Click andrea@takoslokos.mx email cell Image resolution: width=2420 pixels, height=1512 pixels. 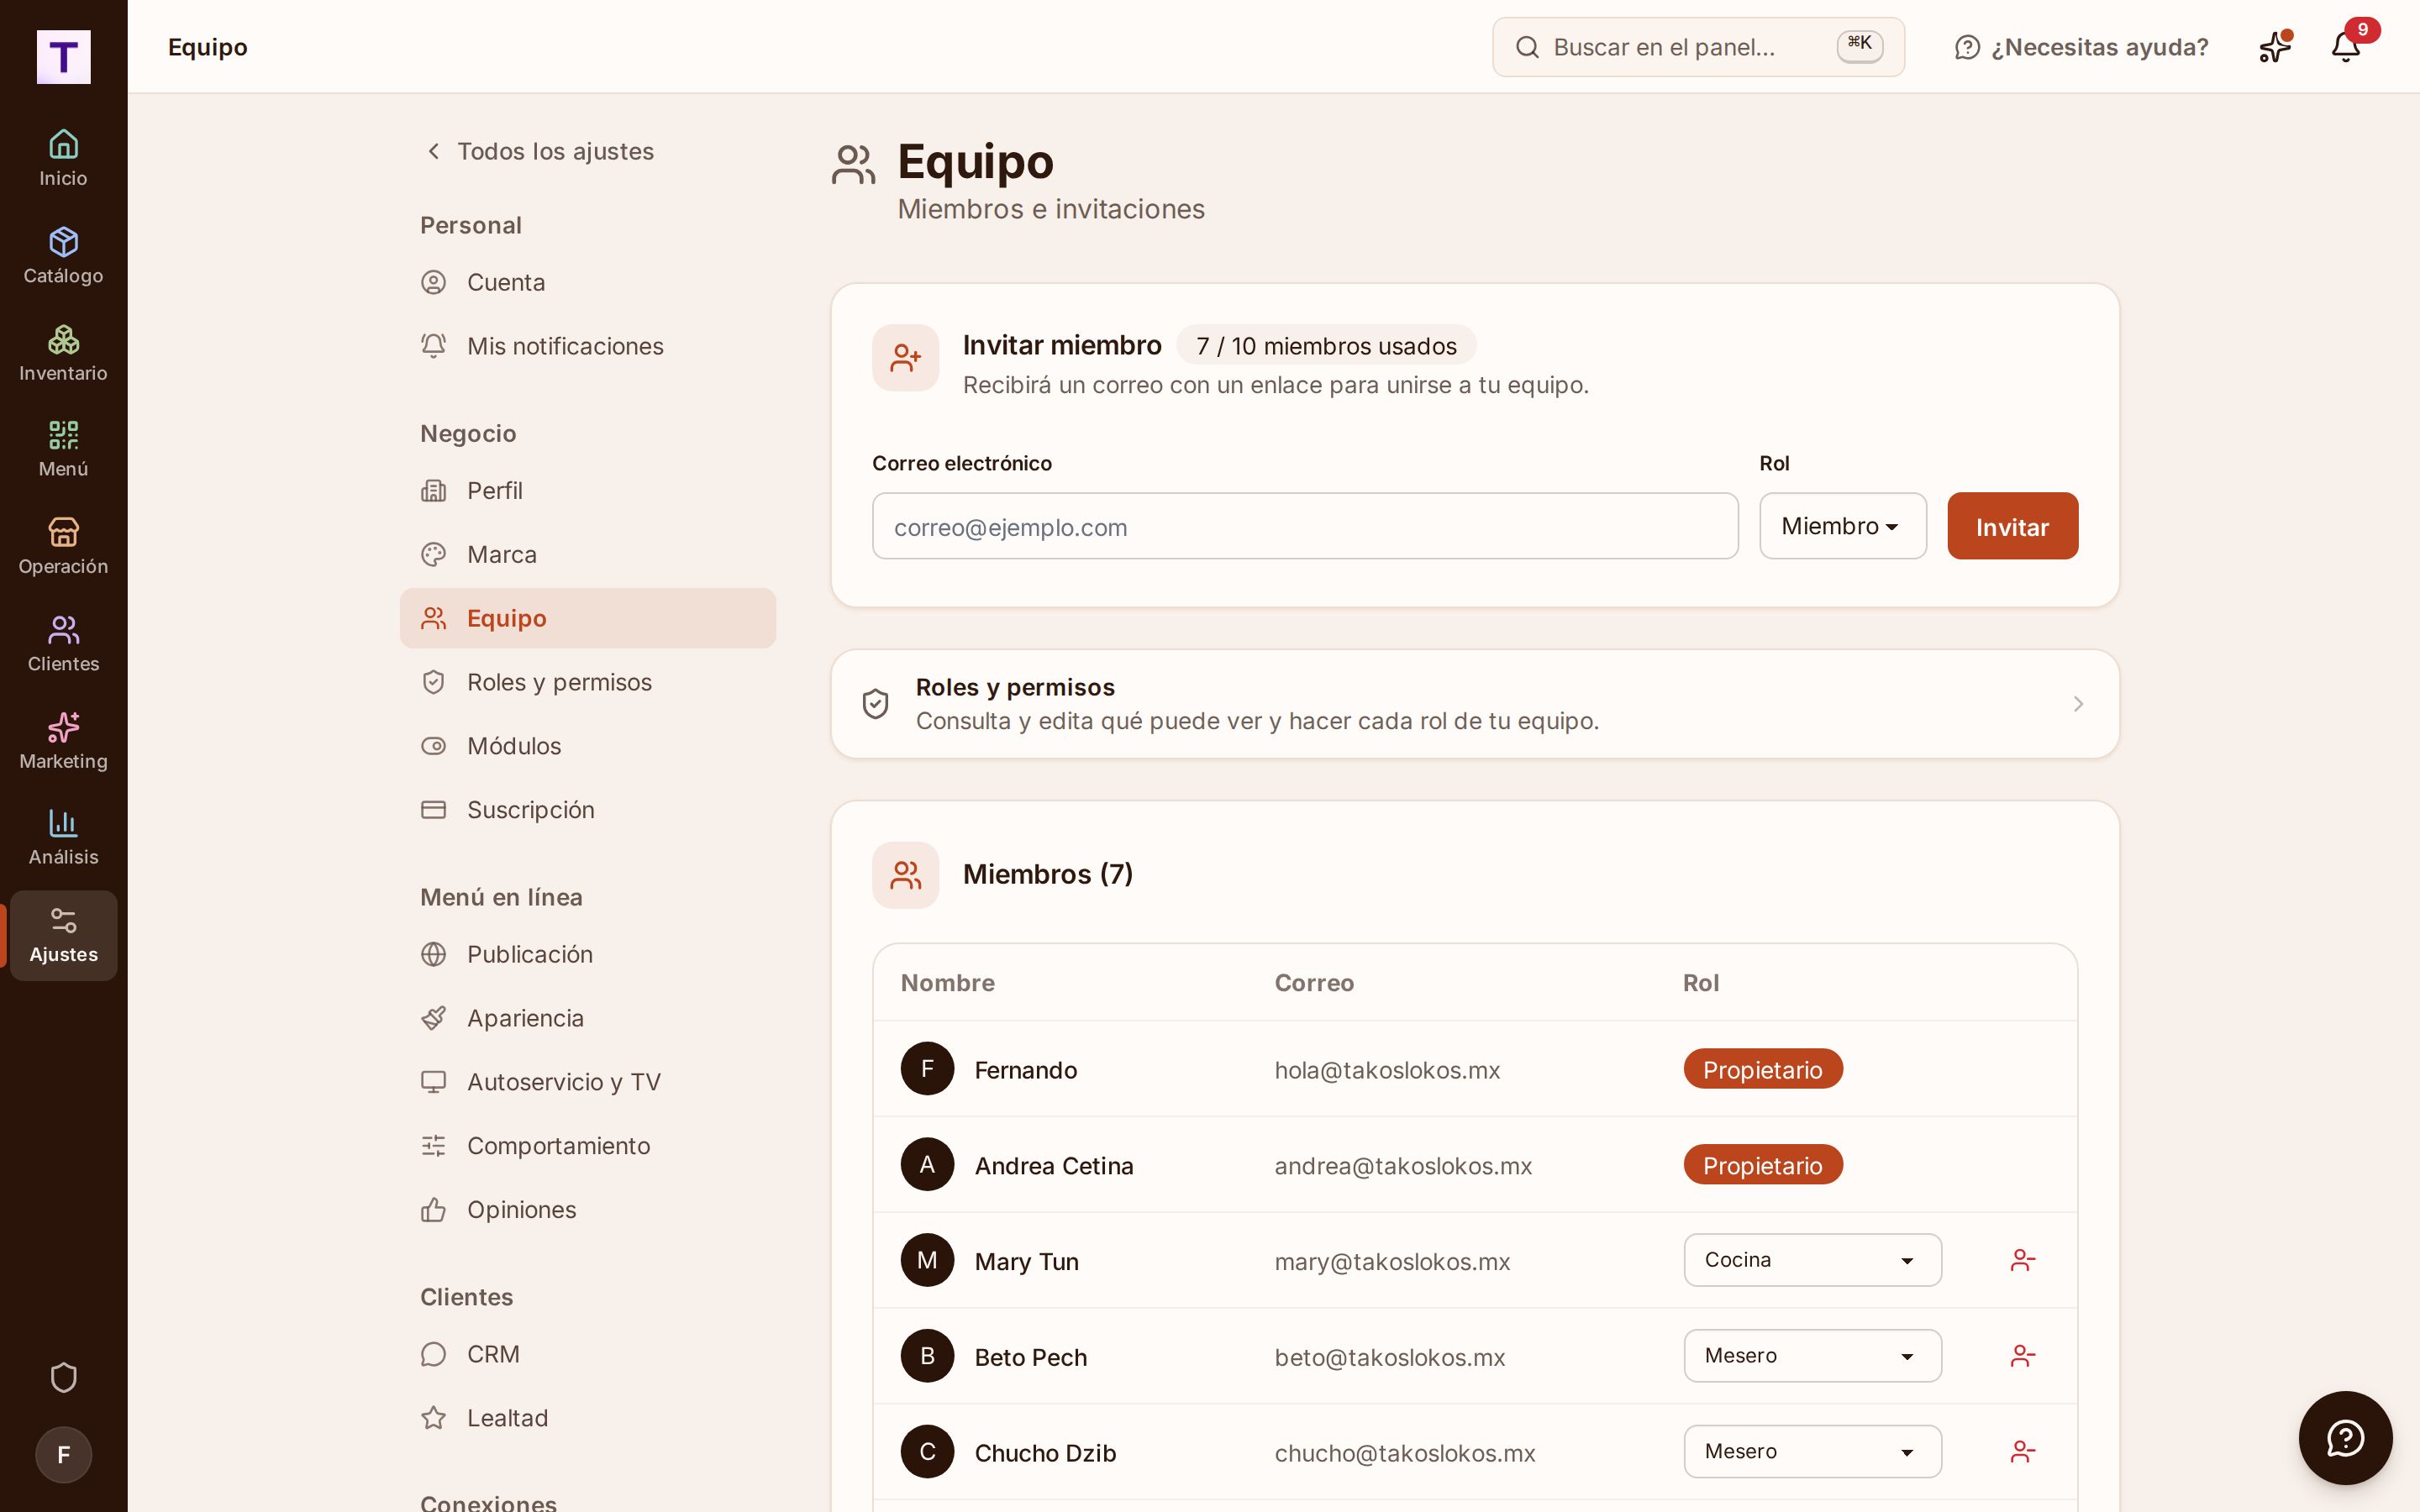pos(1403,1166)
